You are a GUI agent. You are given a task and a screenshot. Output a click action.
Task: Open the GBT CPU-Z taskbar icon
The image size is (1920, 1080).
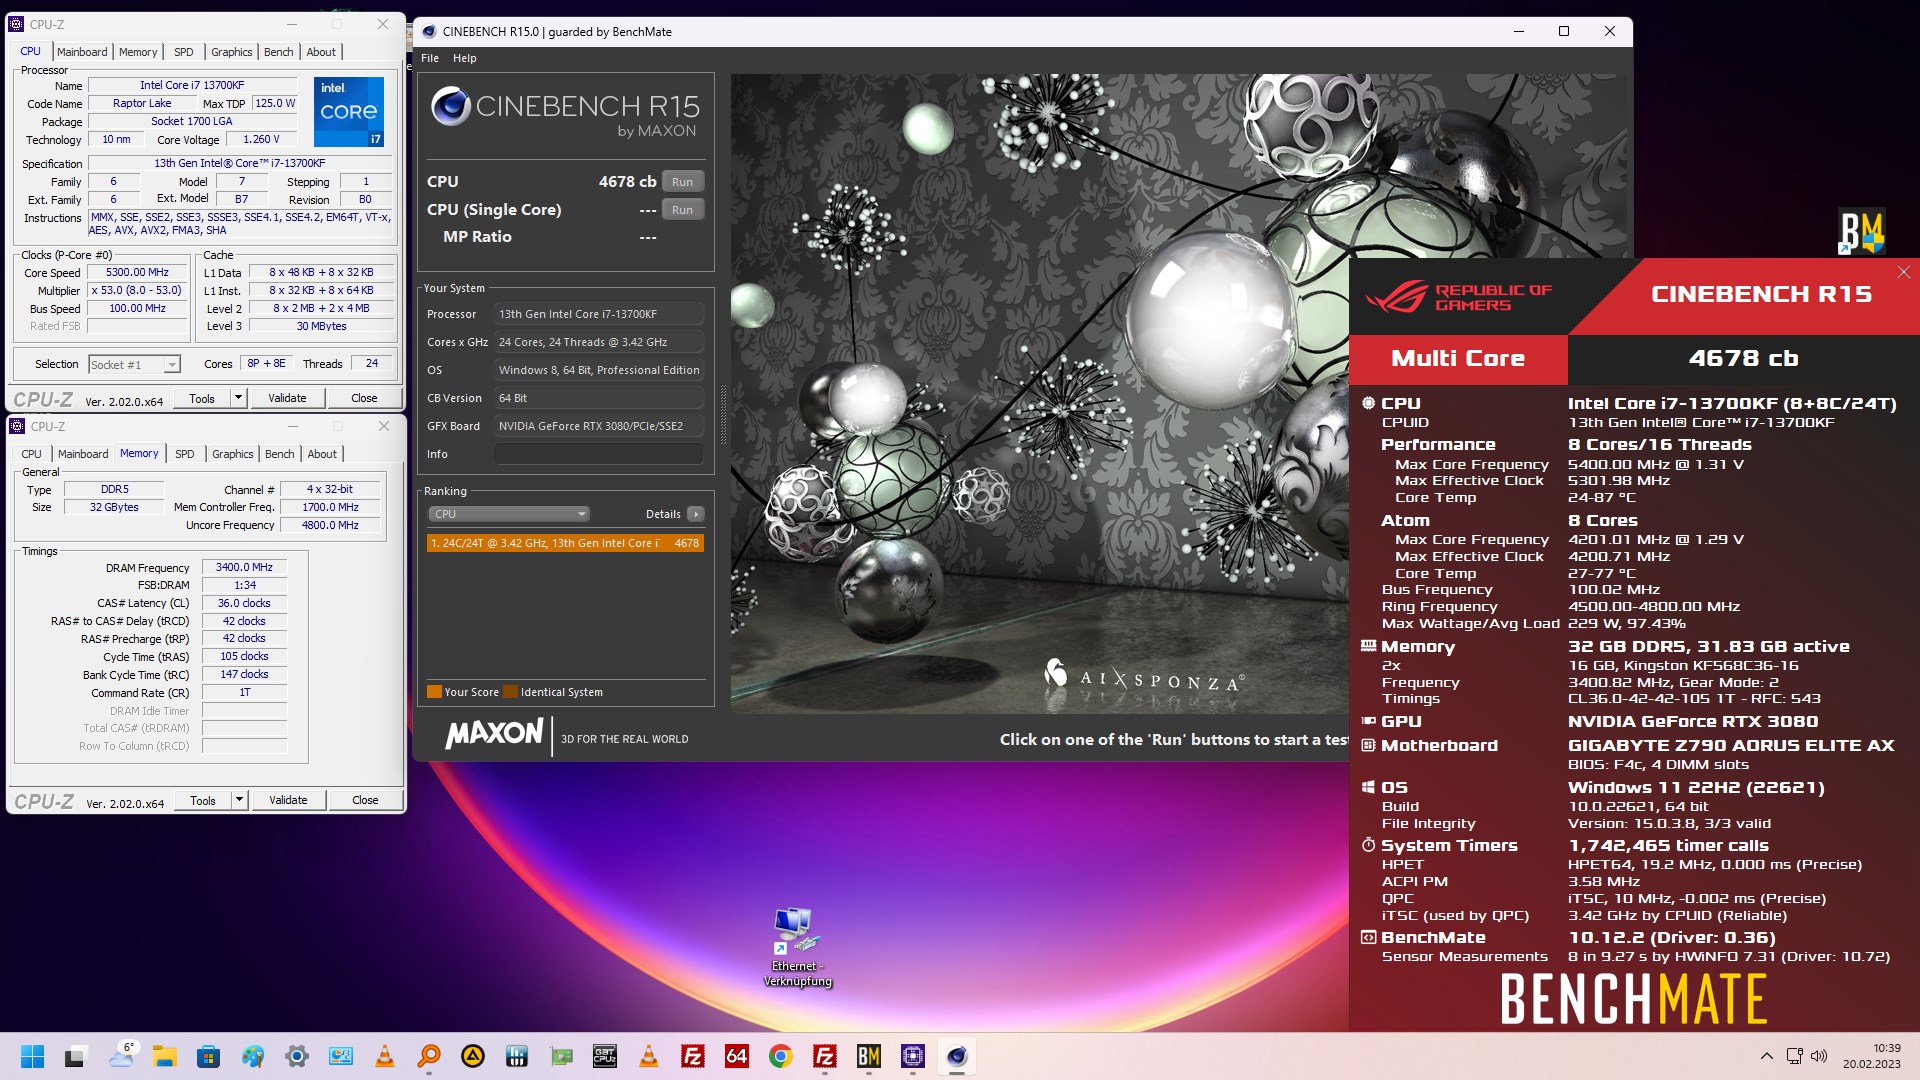pyautogui.click(x=605, y=1056)
